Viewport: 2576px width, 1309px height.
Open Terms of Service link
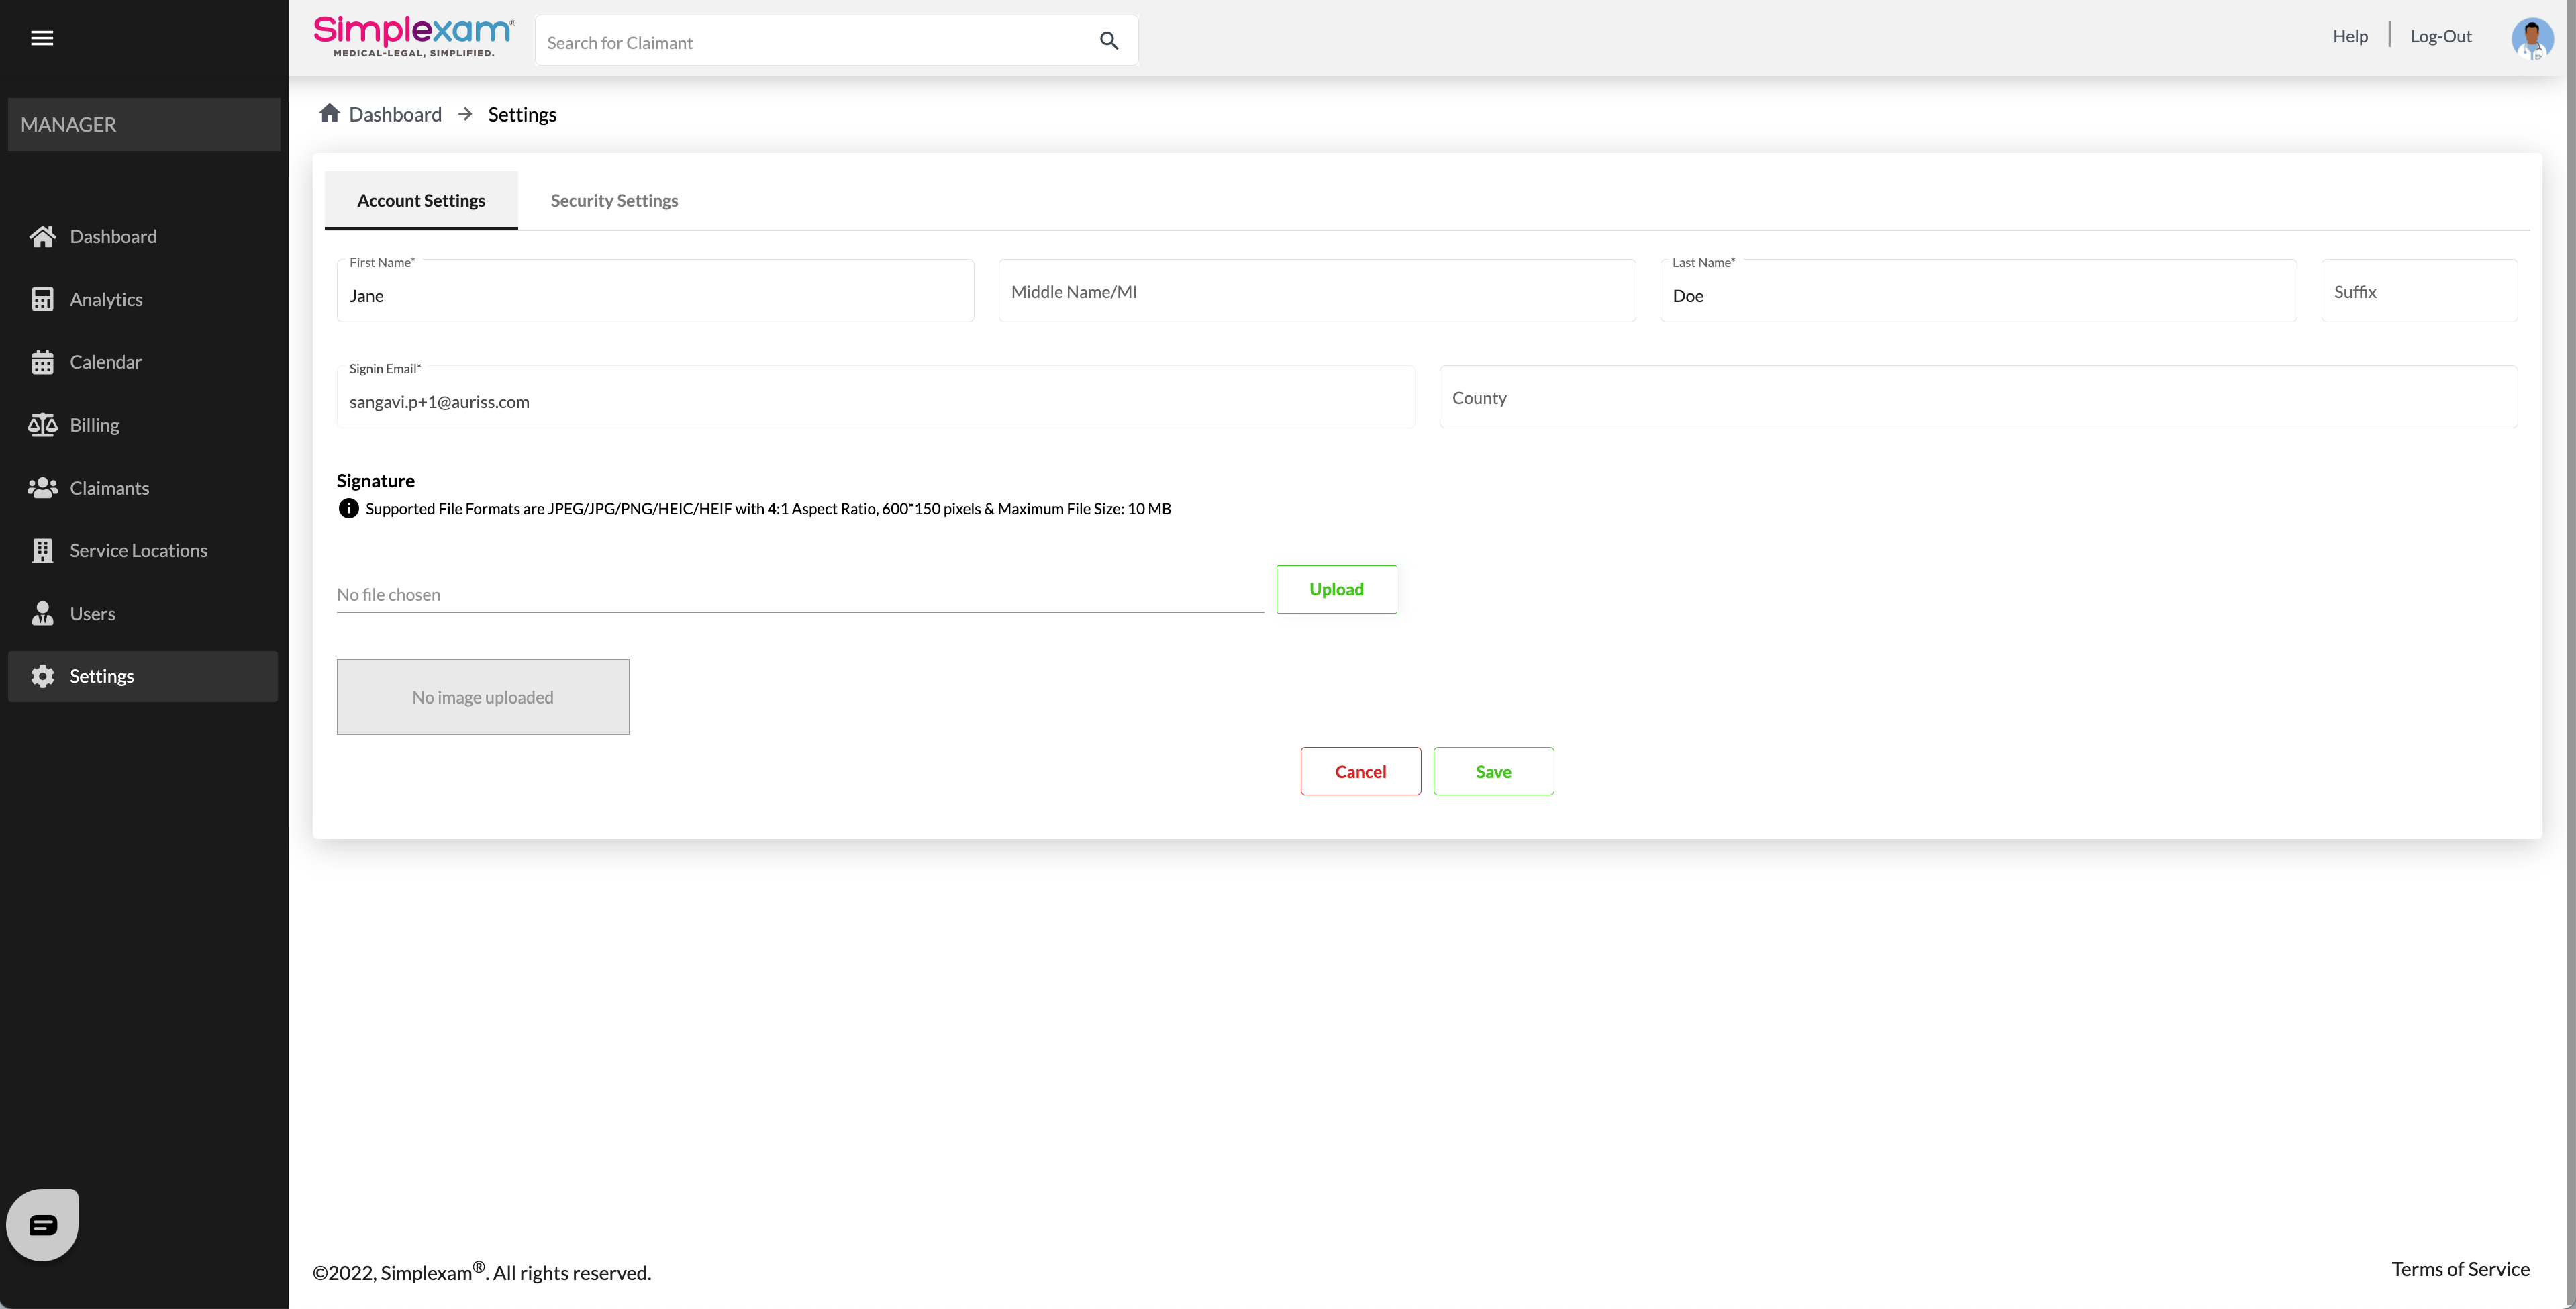click(x=2460, y=1269)
